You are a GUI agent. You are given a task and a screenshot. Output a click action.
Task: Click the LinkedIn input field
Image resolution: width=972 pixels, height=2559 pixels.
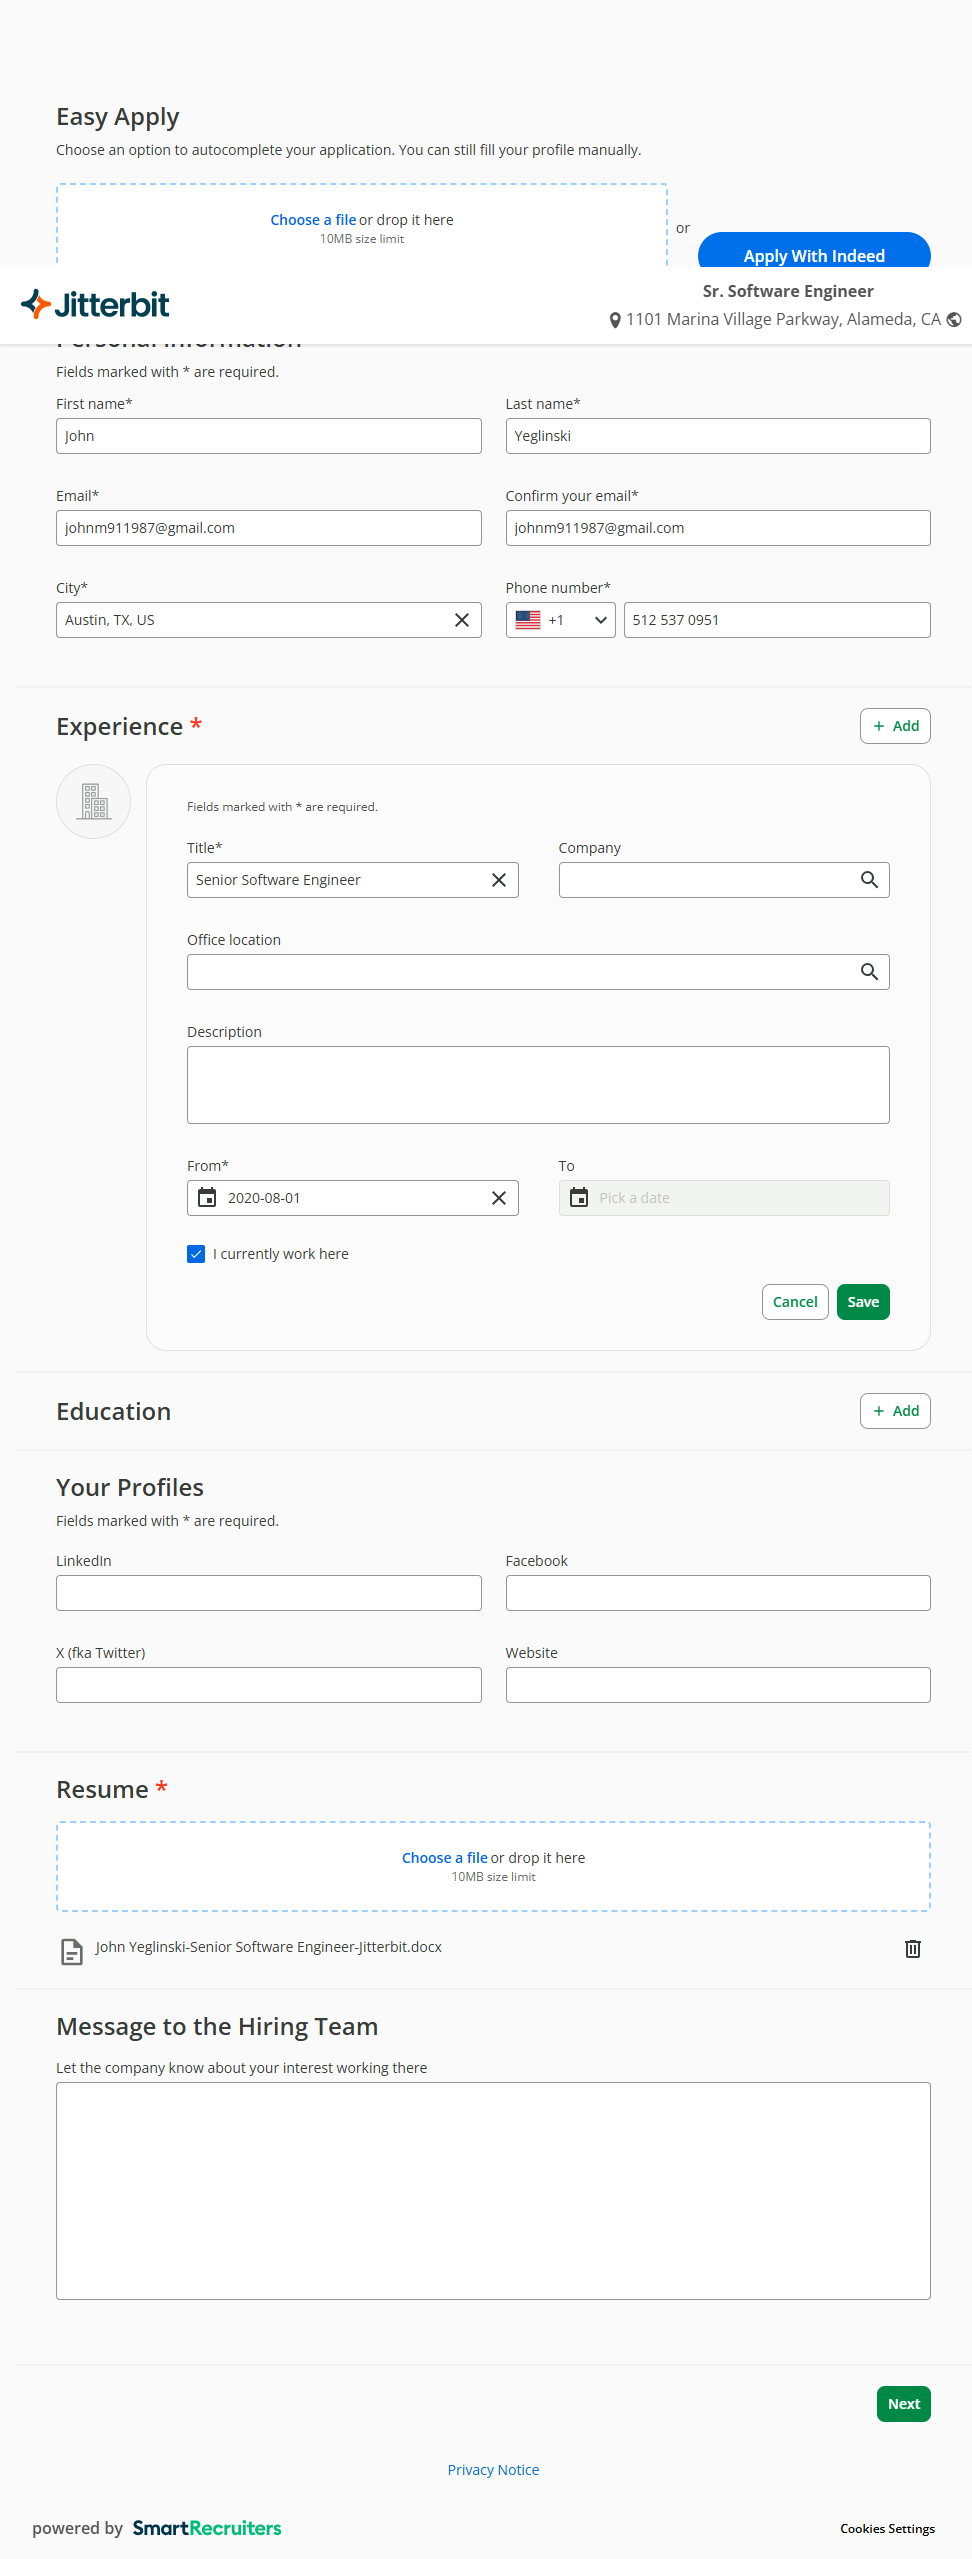268,1593
